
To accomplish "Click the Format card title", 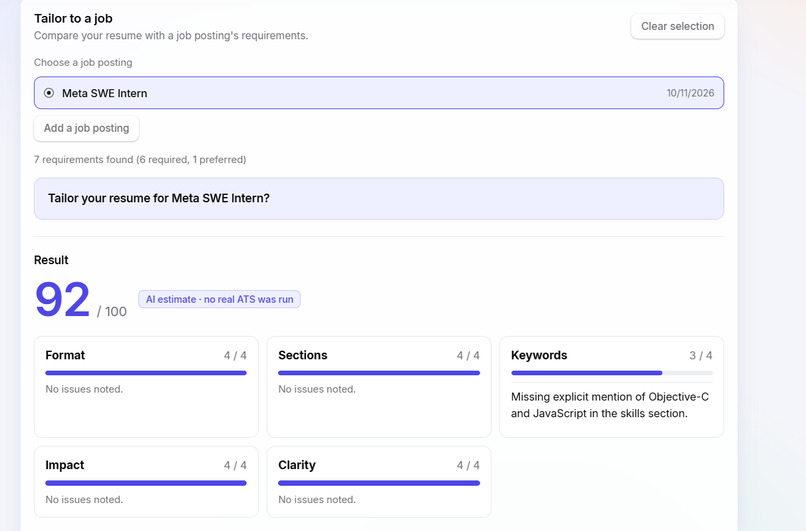I will [x=65, y=355].
